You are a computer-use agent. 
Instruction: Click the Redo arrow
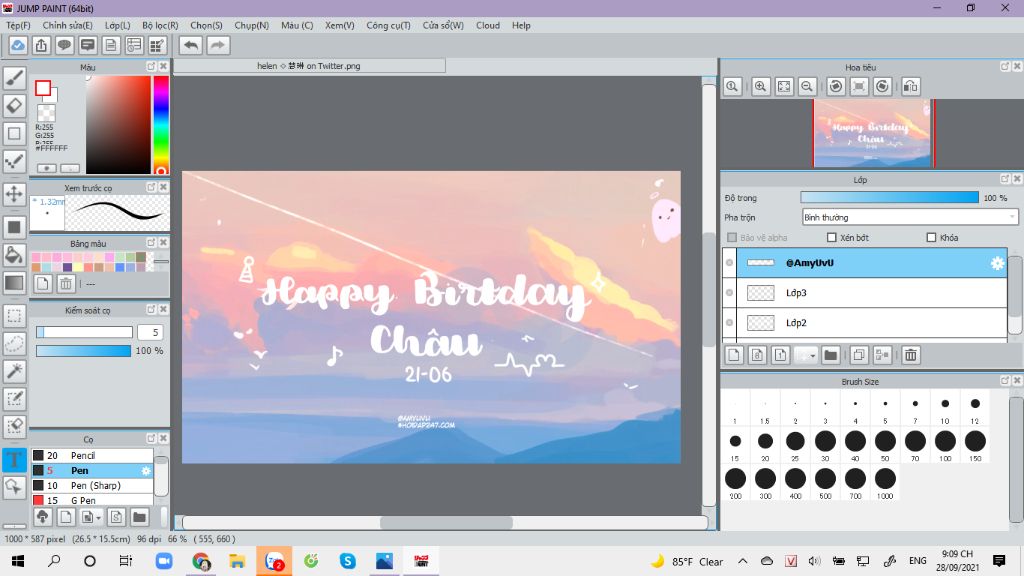click(x=218, y=46)
